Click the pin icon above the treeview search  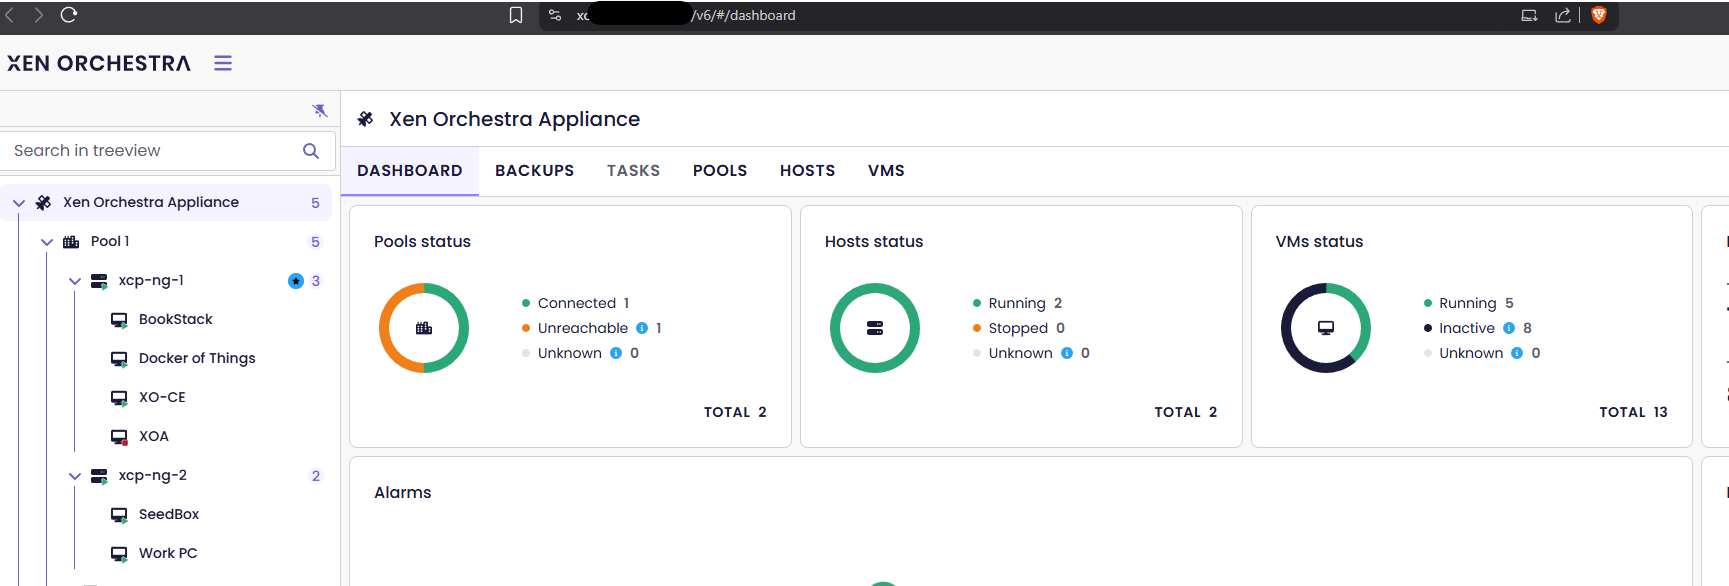(x=320, y=110)
